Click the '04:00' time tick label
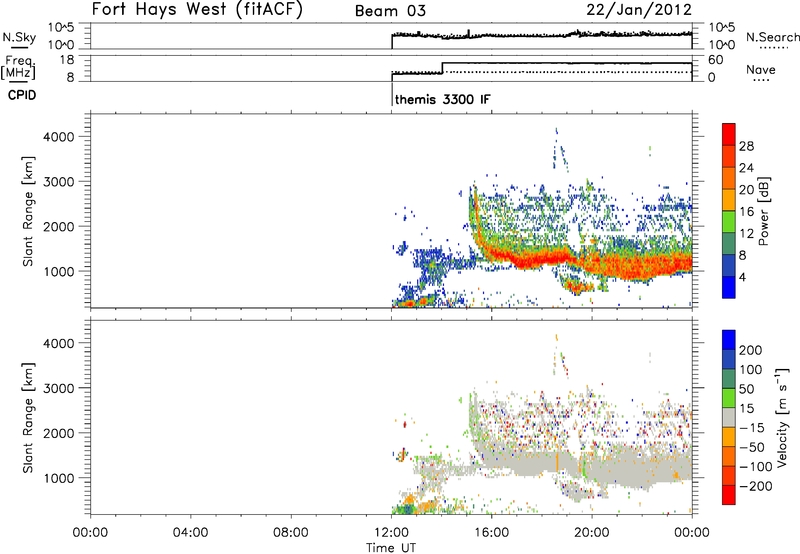Viewport: 800px width, 554px height. tap(190, 533)
